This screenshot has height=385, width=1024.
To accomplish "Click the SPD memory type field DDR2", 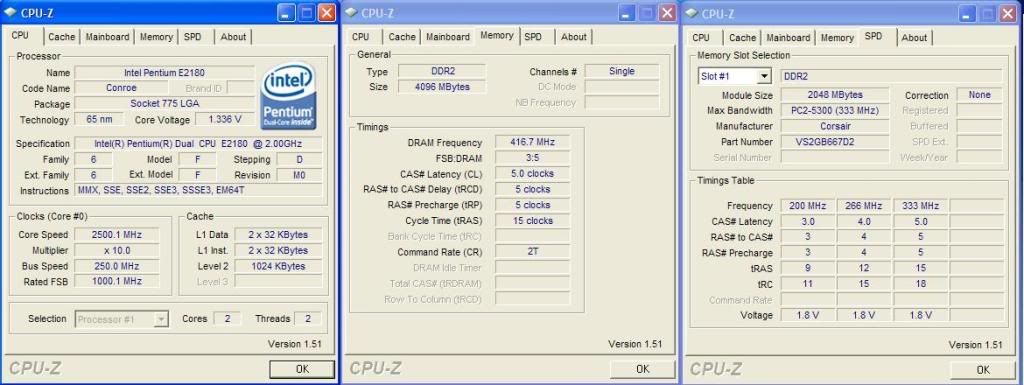I will (891, 76).
